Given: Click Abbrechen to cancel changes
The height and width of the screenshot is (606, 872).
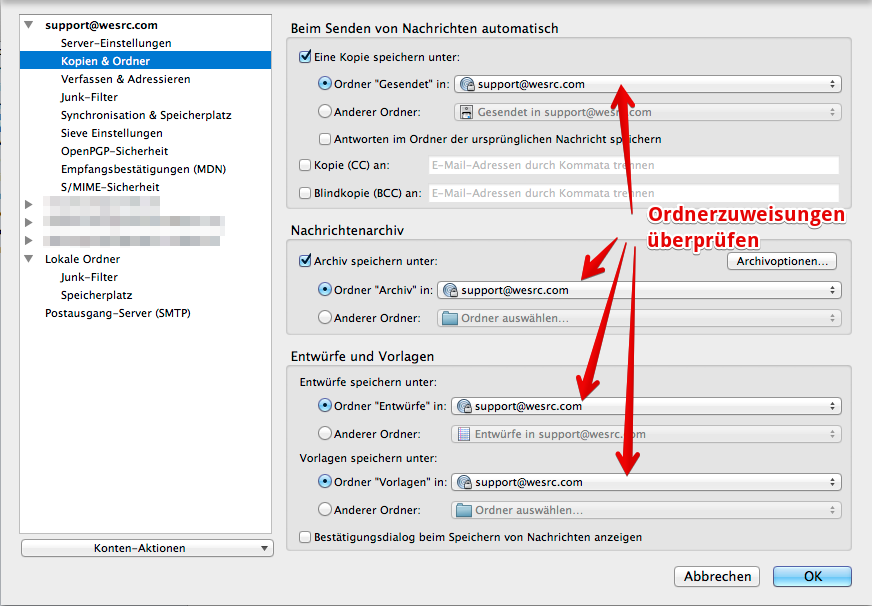Looking at the screenshot, I should tap(717, 577).
